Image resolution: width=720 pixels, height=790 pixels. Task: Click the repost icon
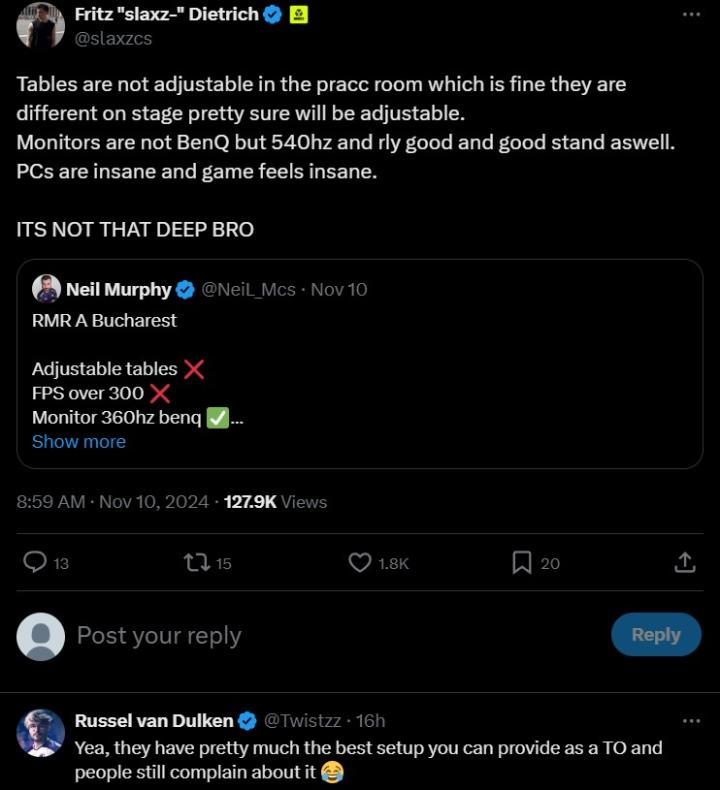click(196, 563)
